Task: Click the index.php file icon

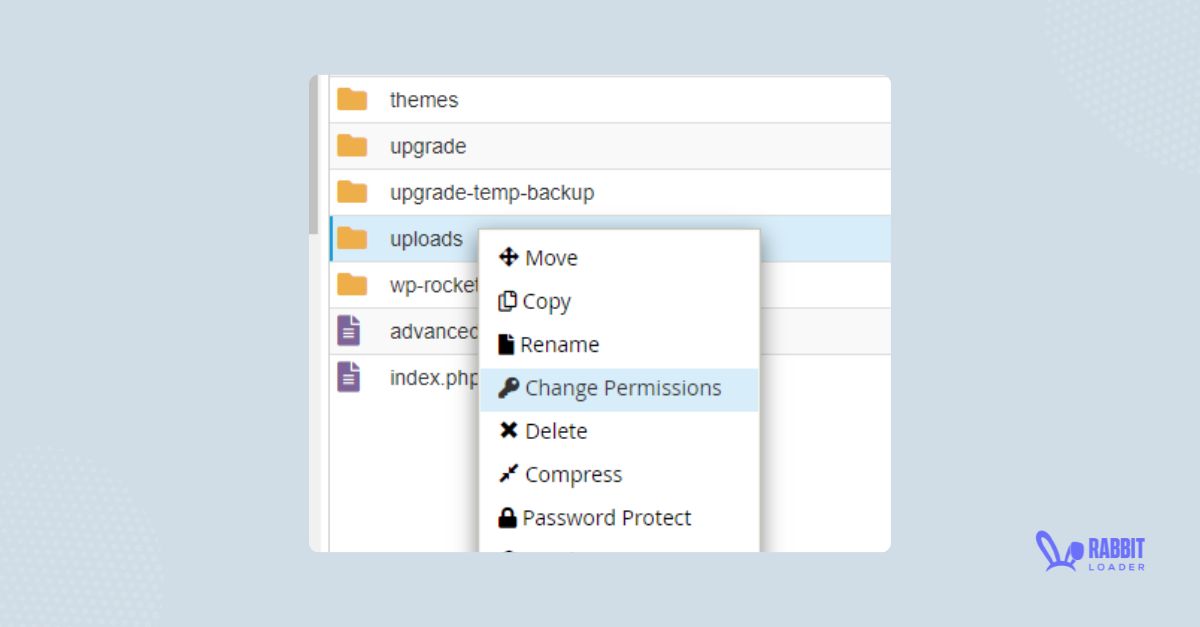Action: coord(351,377)
